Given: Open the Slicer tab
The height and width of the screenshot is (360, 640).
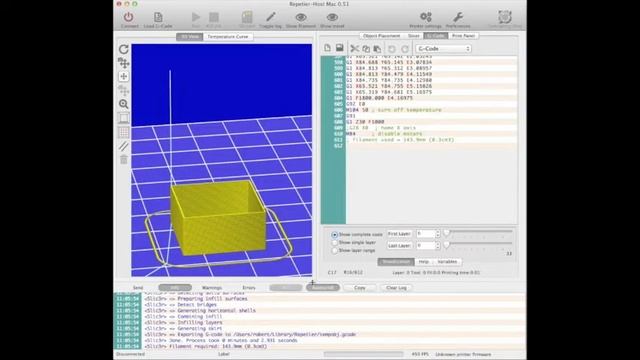Looking at the screenshot, I should (413, 36).
